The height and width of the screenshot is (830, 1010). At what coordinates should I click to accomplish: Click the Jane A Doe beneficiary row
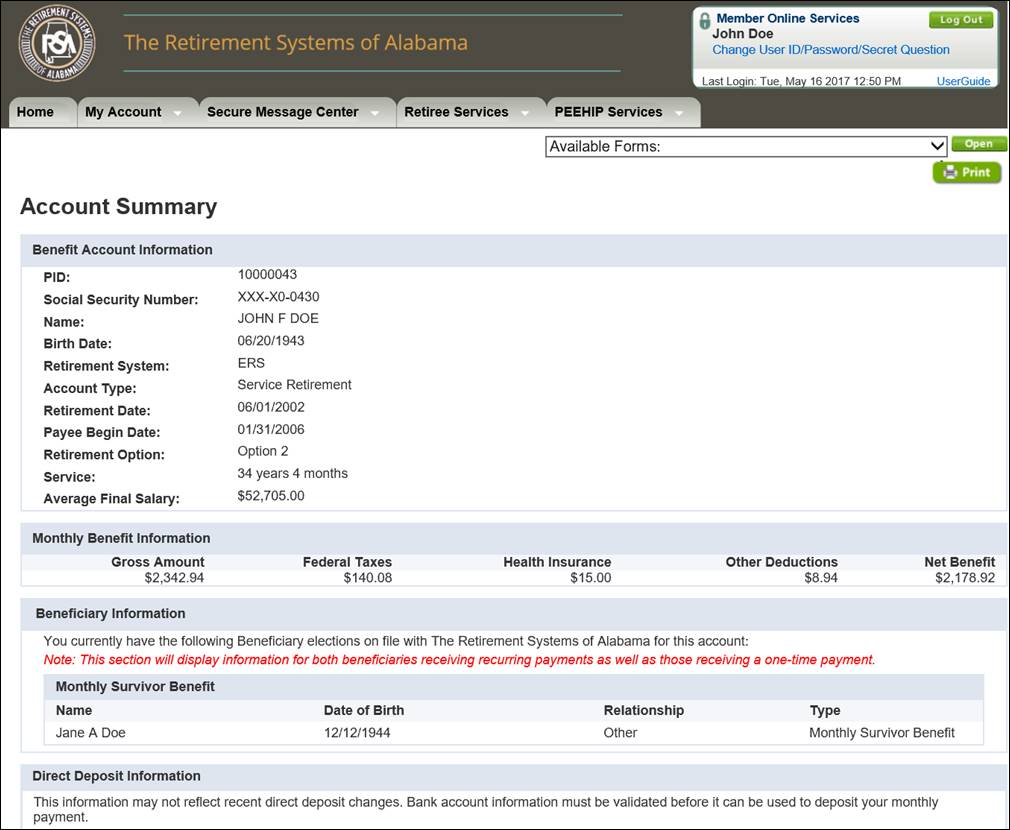tap(513, 733)
